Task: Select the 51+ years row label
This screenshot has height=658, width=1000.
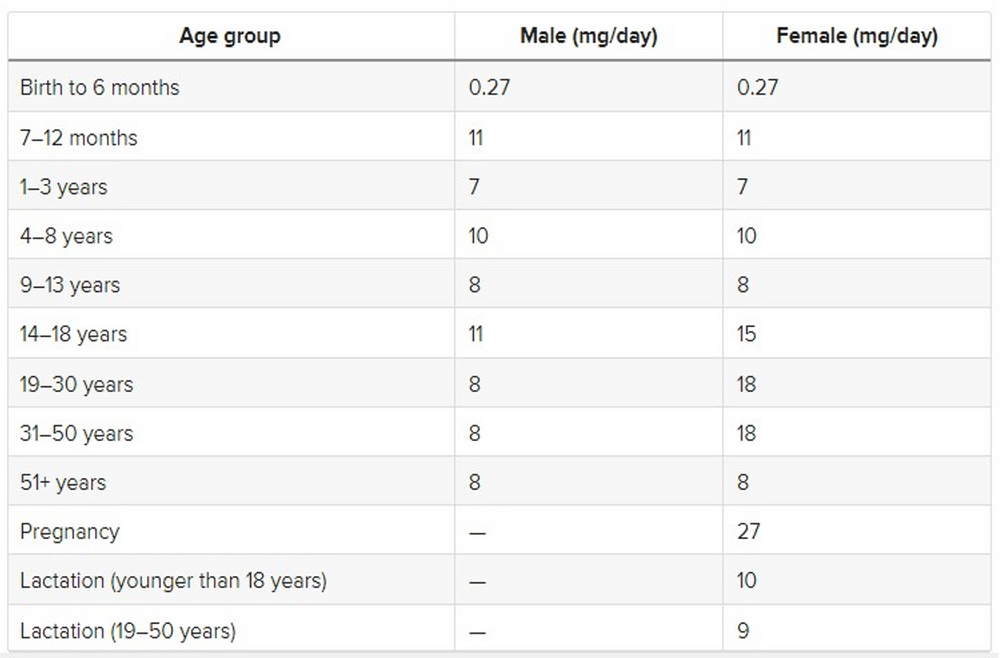Action: pos(63,482)
